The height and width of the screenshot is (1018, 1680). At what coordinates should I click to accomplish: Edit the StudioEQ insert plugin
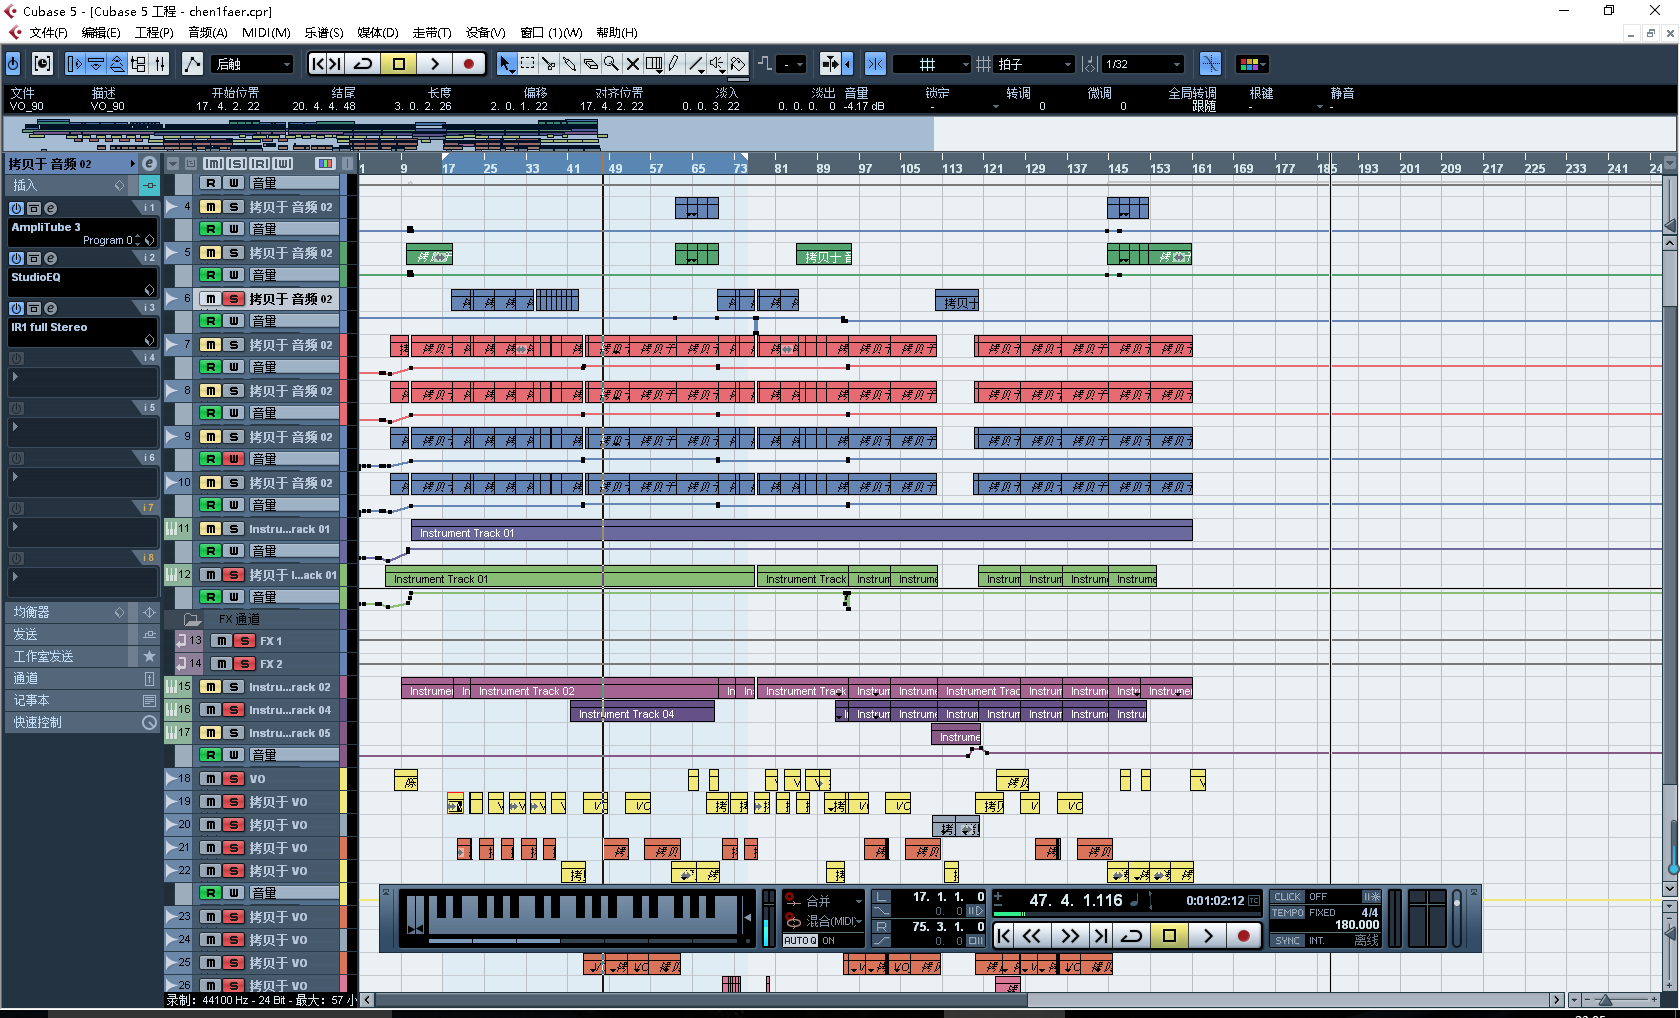(x=50, y=259)
